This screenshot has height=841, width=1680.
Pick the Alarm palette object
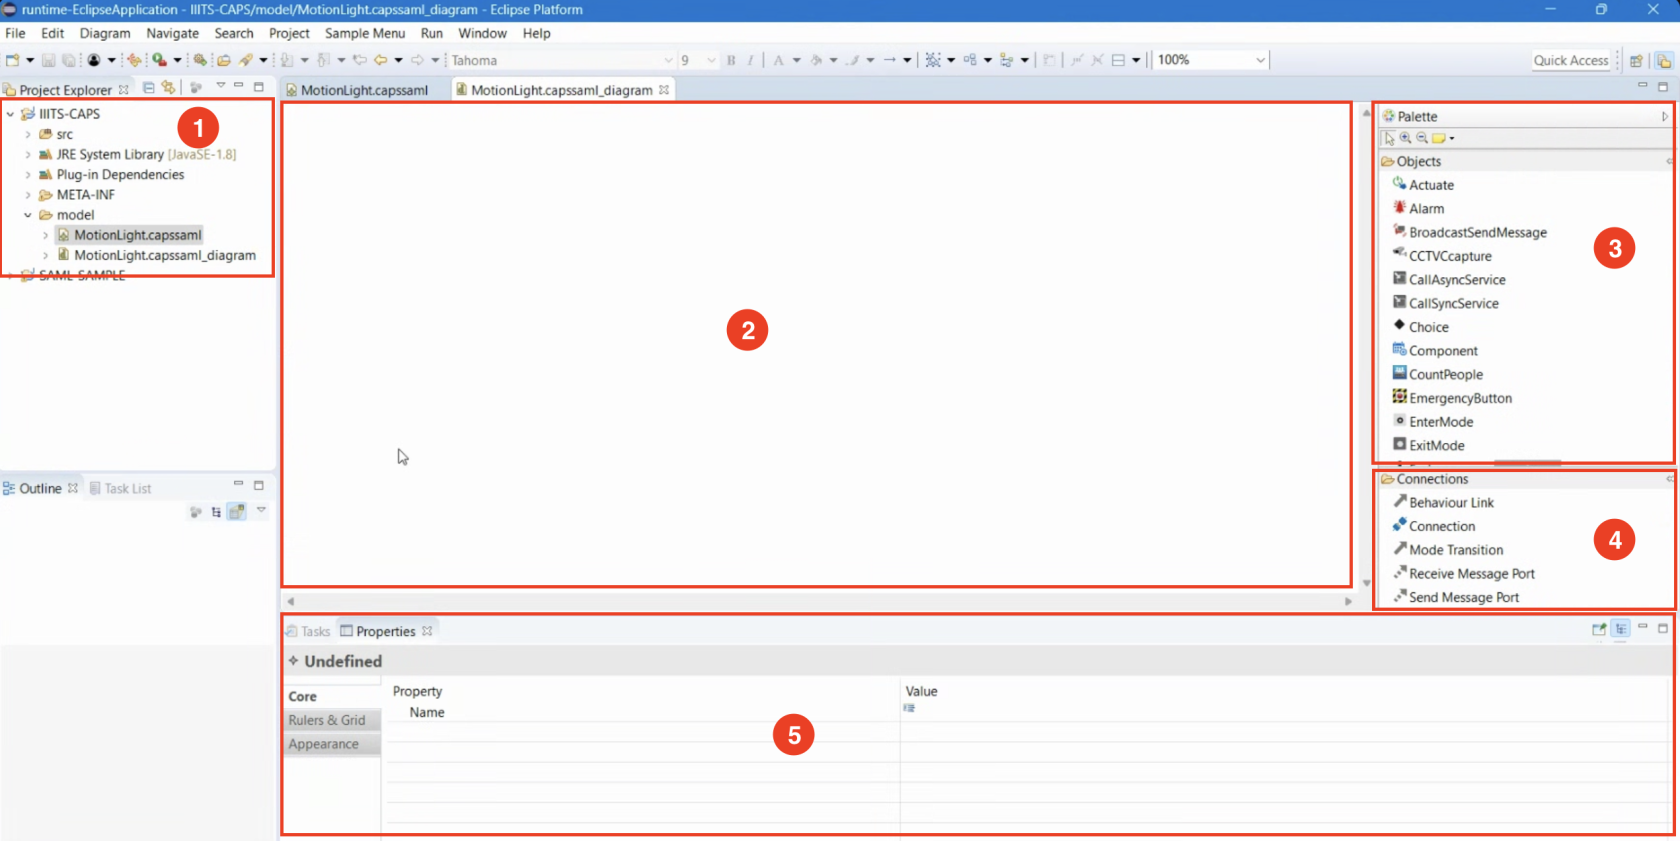(1425, 209)
